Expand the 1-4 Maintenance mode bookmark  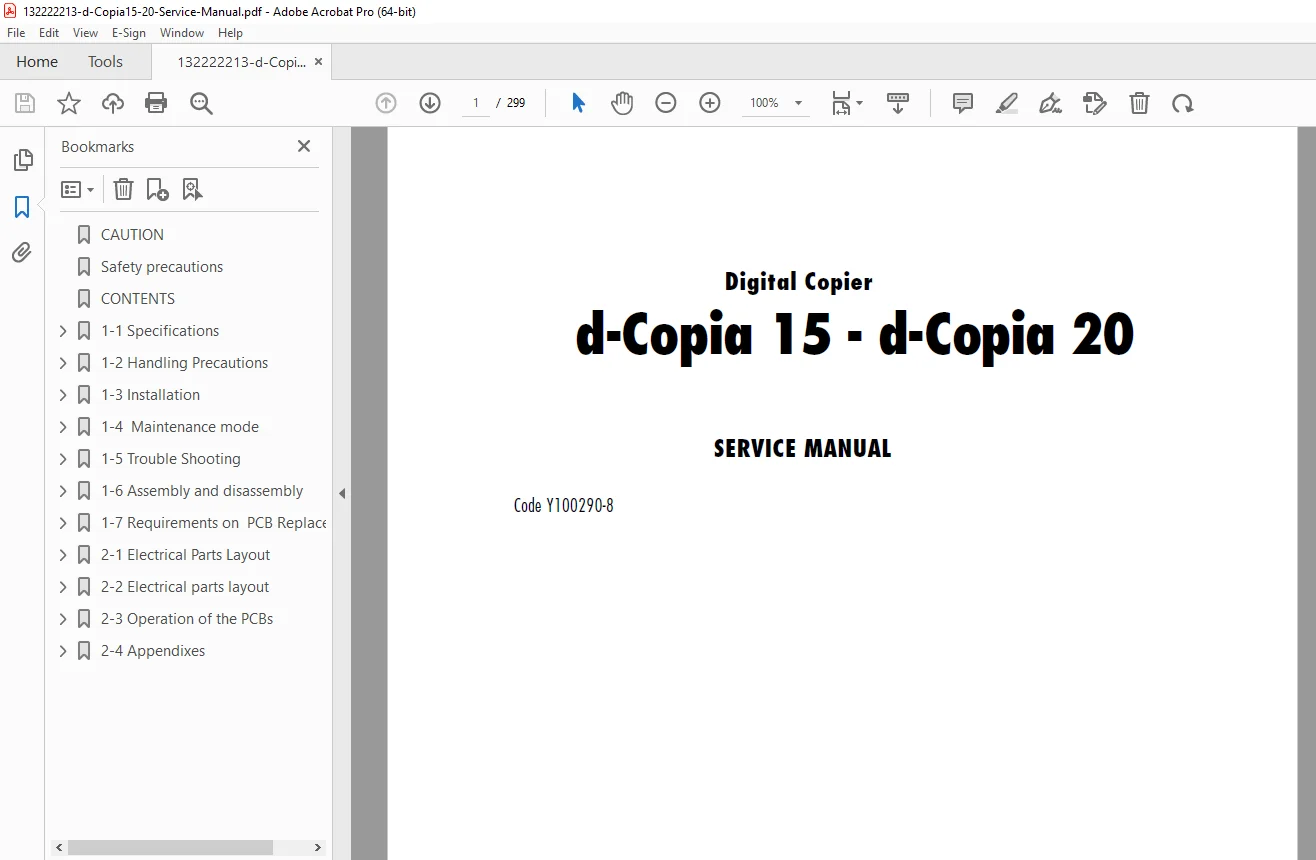pos(63,427)
